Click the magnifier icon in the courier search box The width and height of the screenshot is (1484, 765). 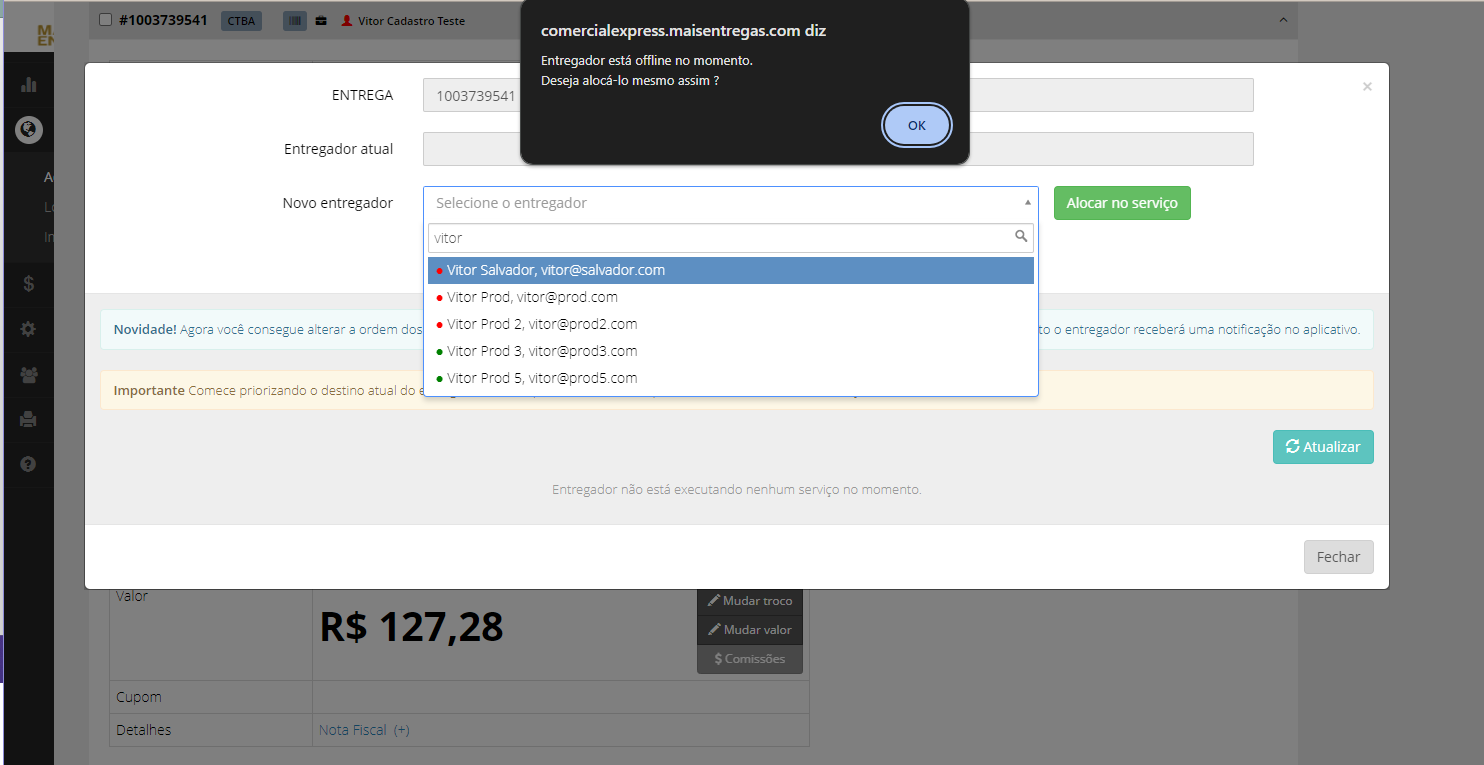pos(1021,237)
